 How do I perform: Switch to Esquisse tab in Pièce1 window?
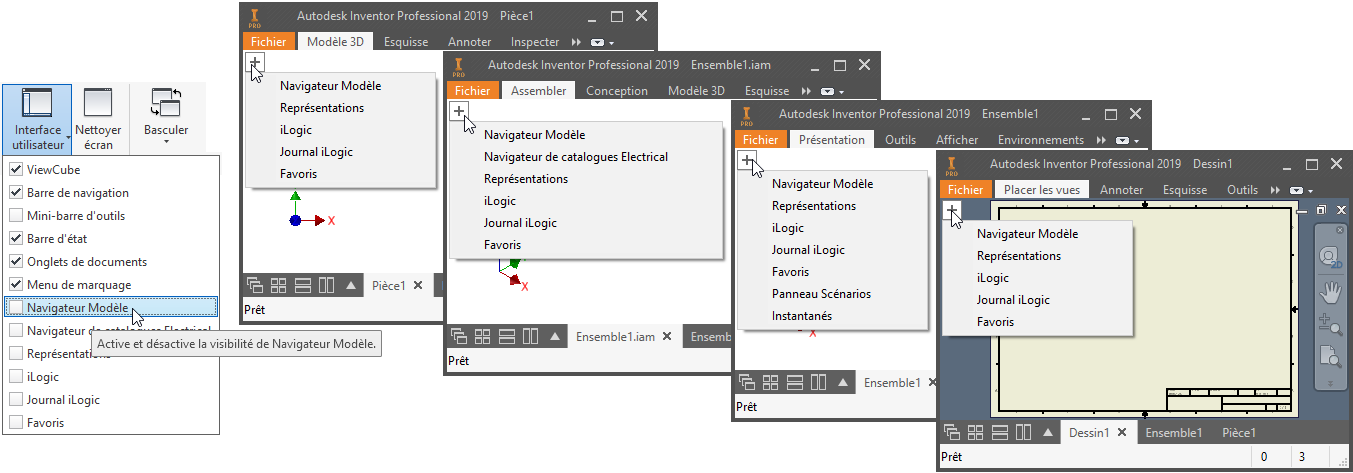pyautogui.click(x=406, y=42)
